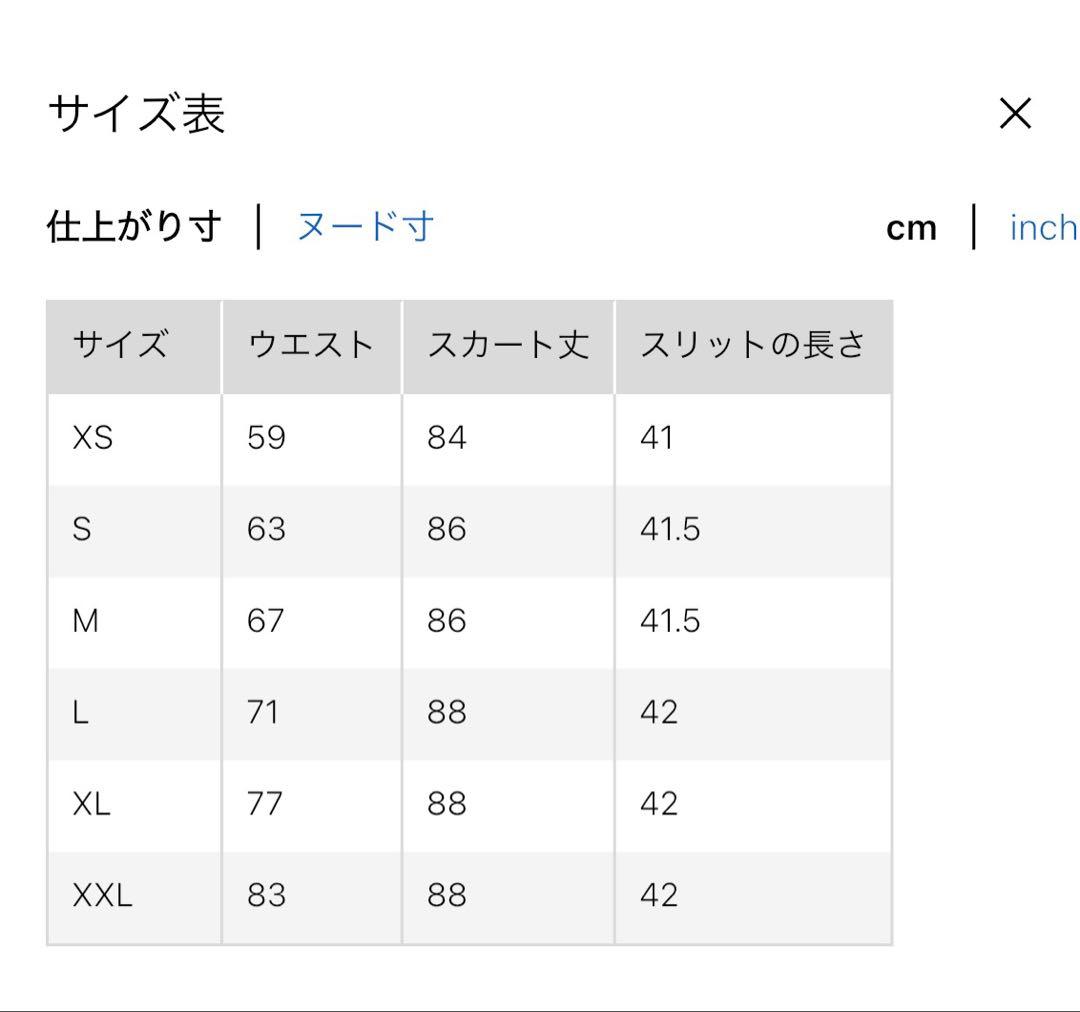Close the size chart dialog

coord(1015,114)
